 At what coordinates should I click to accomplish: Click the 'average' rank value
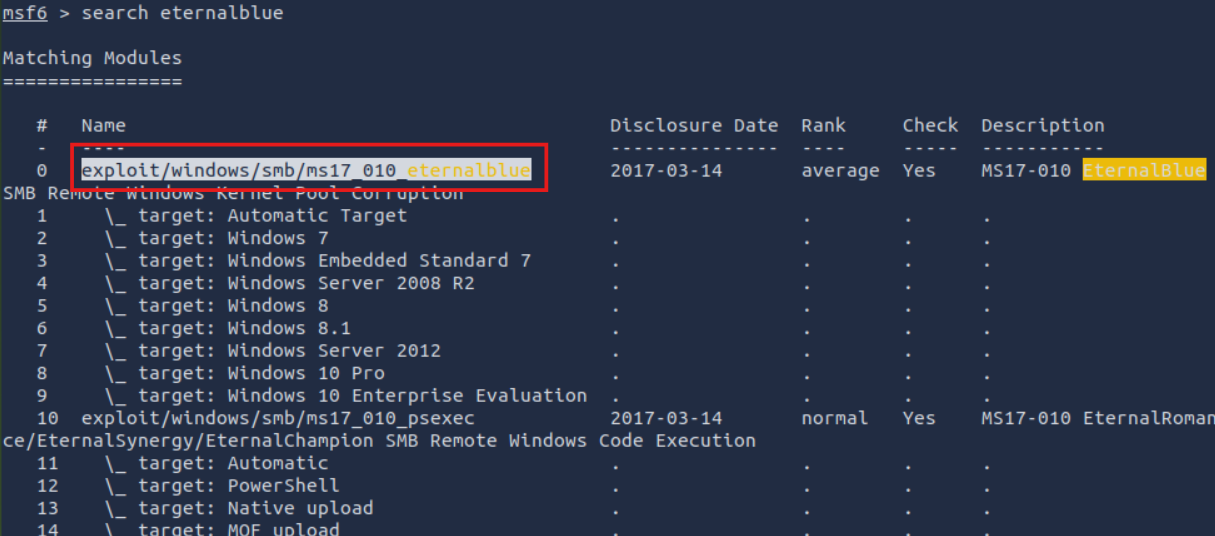[x=840, y=171]
